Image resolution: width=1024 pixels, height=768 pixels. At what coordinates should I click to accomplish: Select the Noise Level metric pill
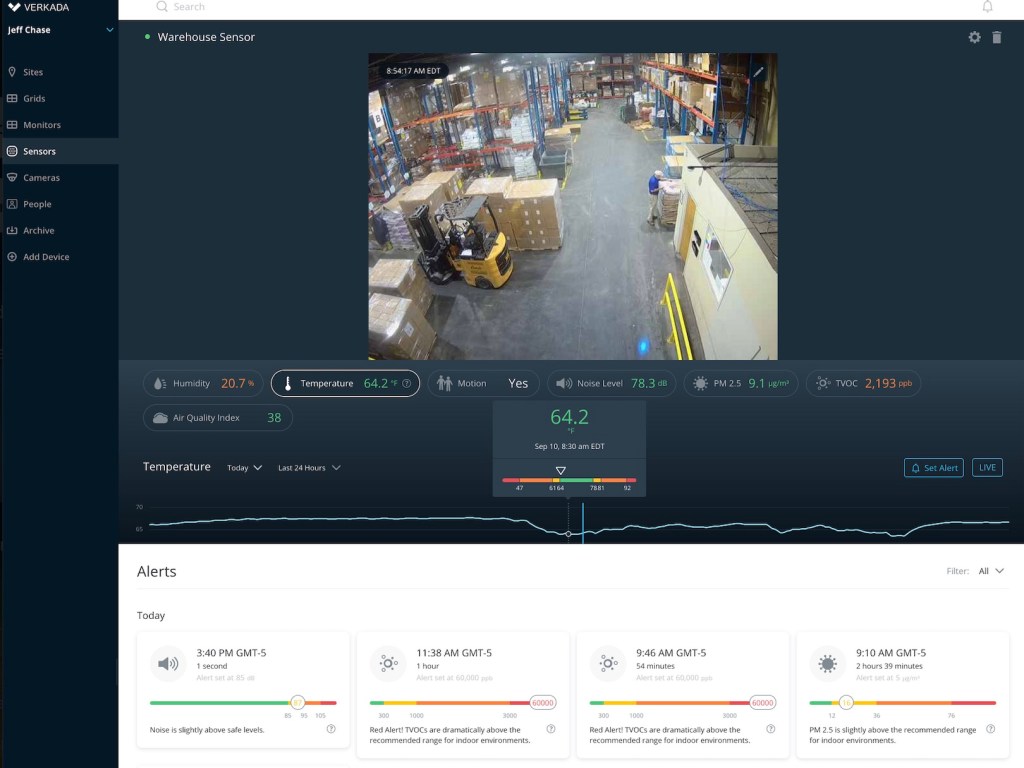(x=611, y=383)
